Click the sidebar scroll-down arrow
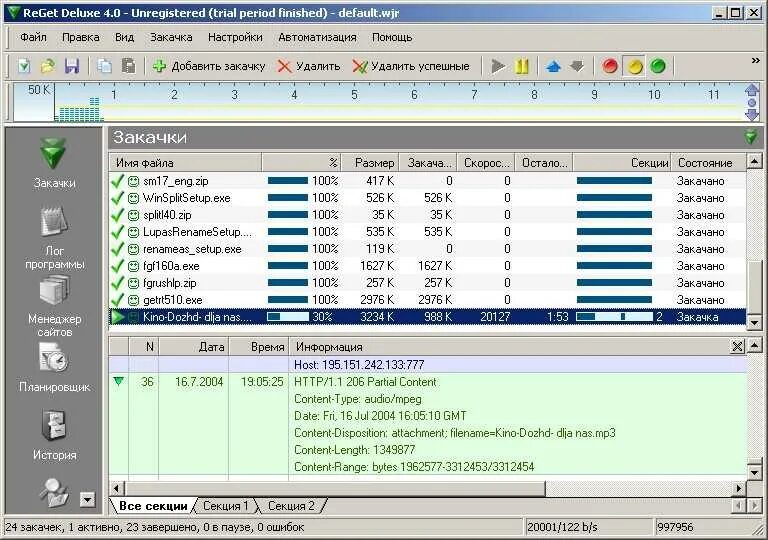This screenshot has height=540, width=768. [x=87, y=500]
